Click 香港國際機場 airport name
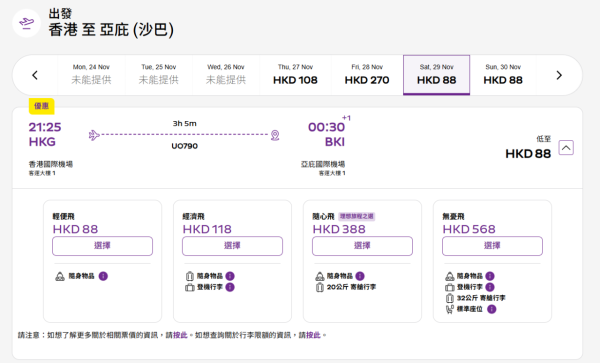 point(51,164)
